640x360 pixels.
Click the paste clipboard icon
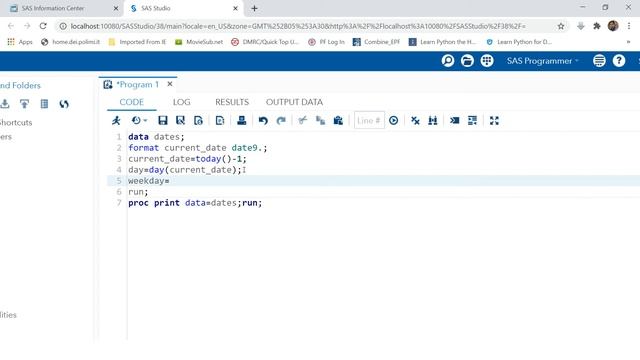pos(338,120)
